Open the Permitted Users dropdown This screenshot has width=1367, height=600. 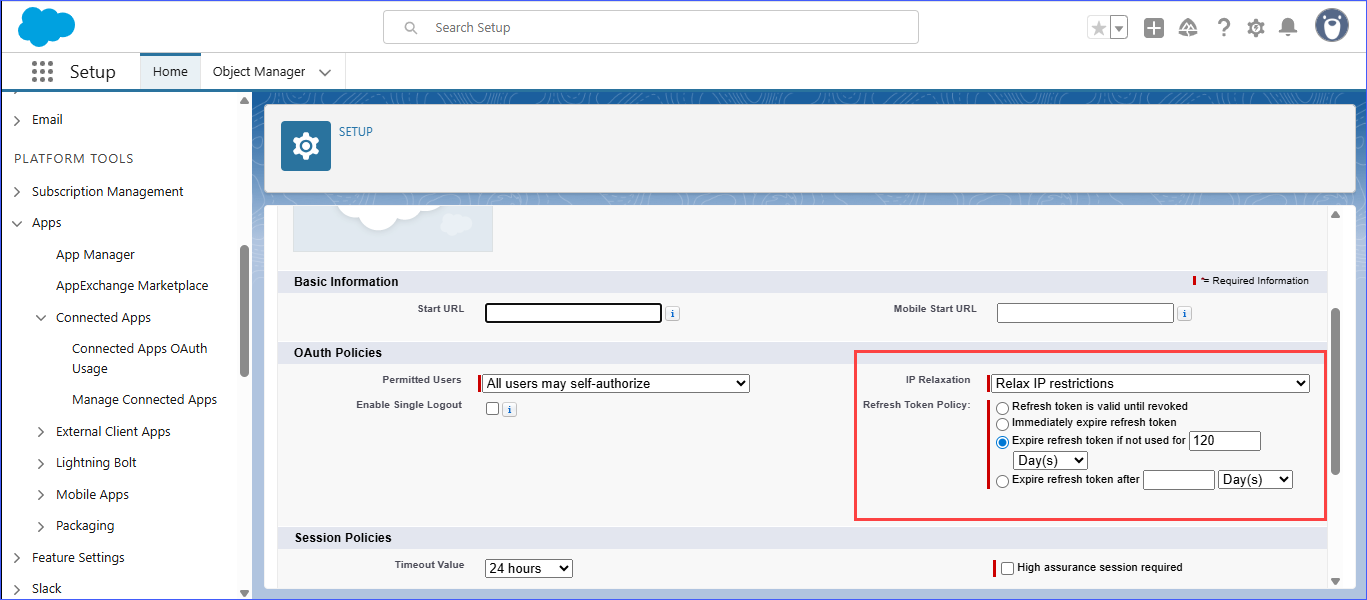point(616,383)
